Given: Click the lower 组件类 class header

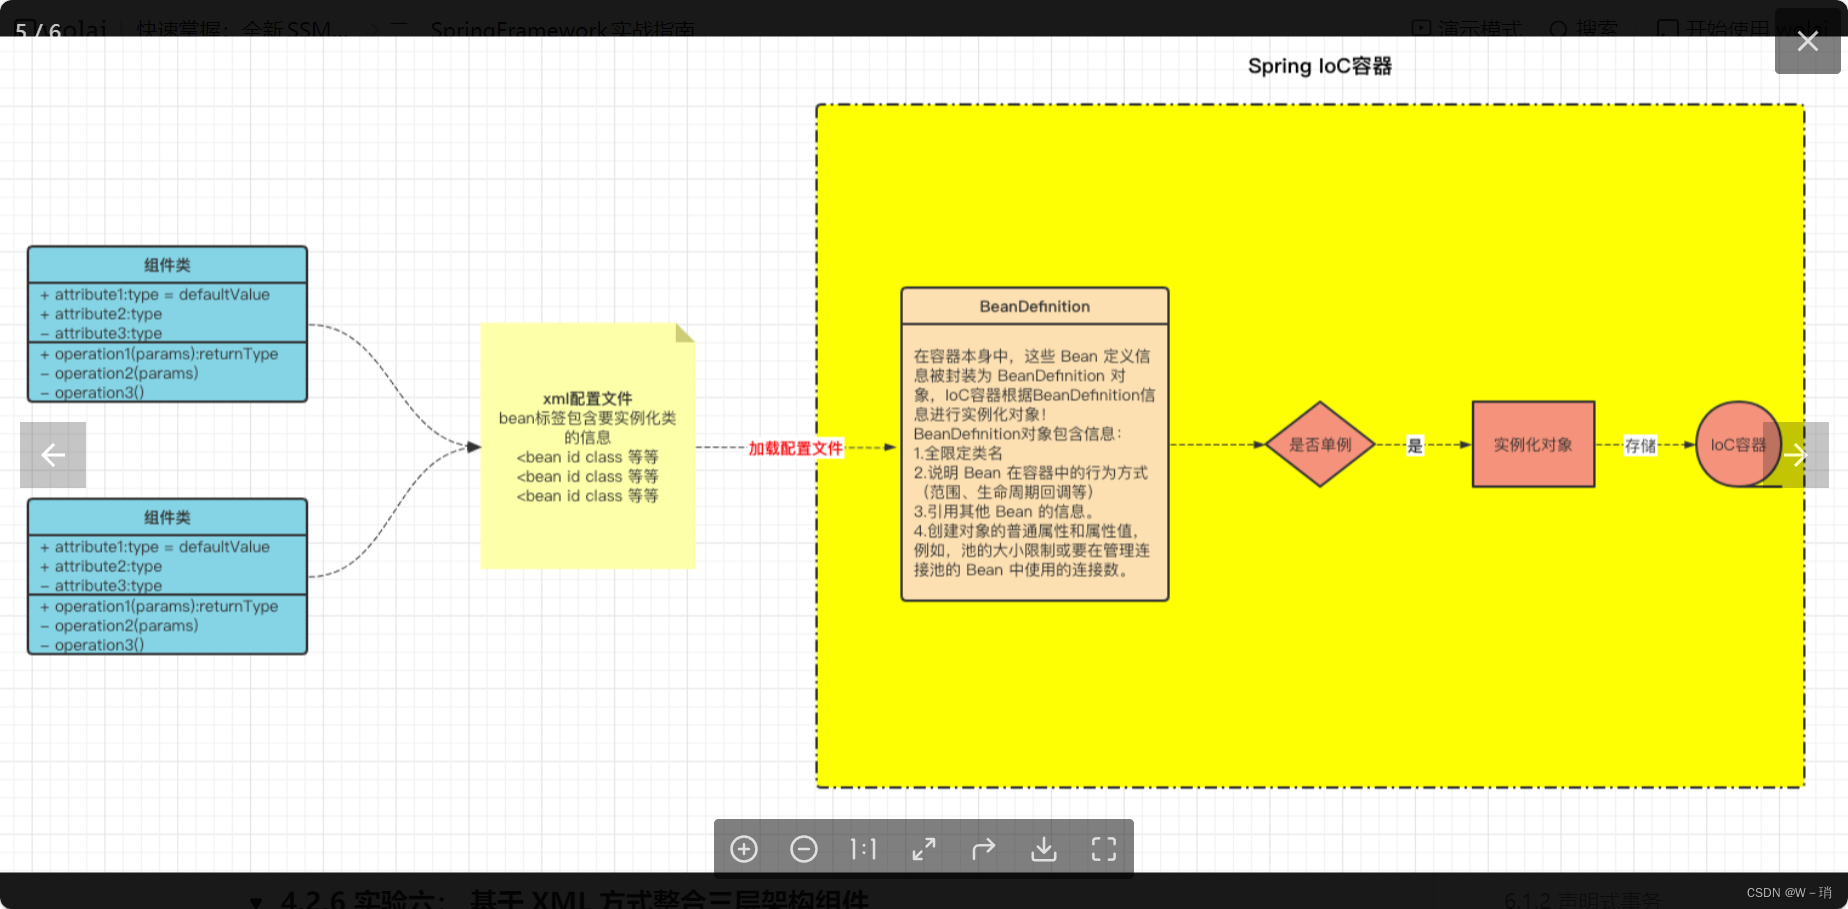Looking at the screenshot, I should [x=167, y=517].
